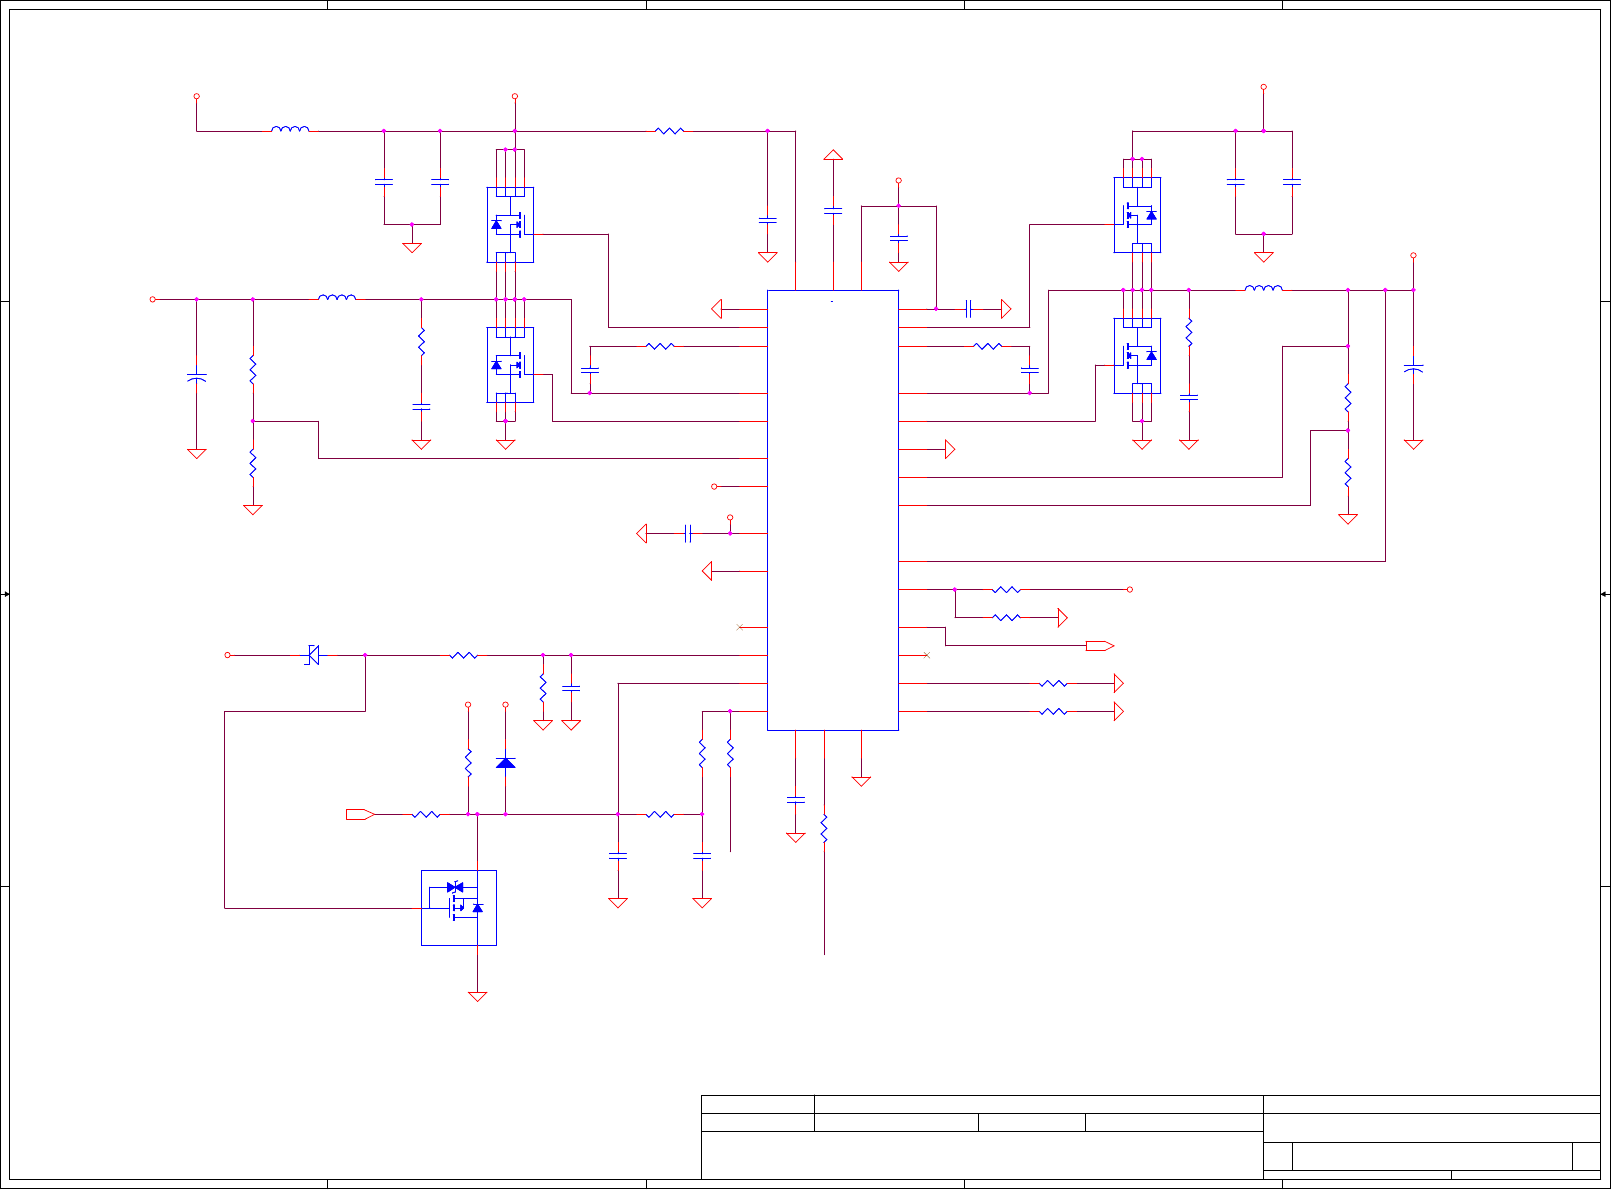Click the horizontal resistor on the top supply rail
Screen dimensions: 1611x1190
[669, 131]
